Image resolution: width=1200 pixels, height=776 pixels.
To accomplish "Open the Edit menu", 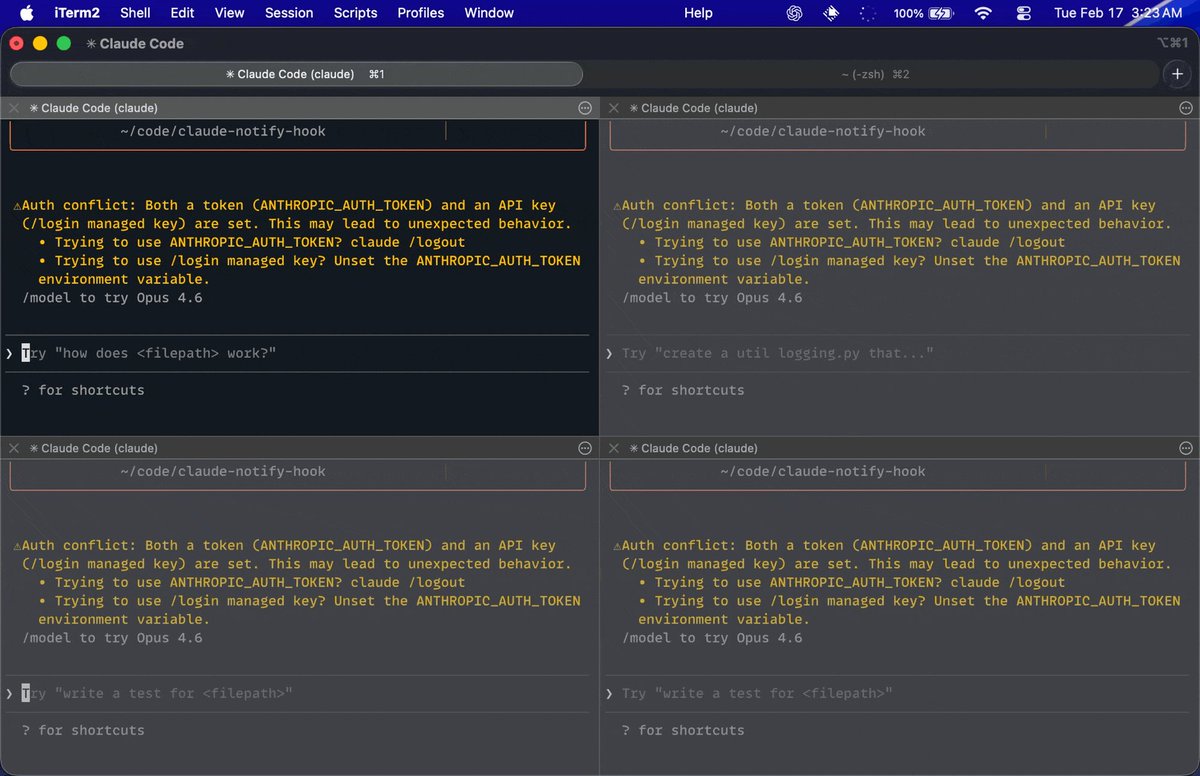I will (x=182, y=13).
